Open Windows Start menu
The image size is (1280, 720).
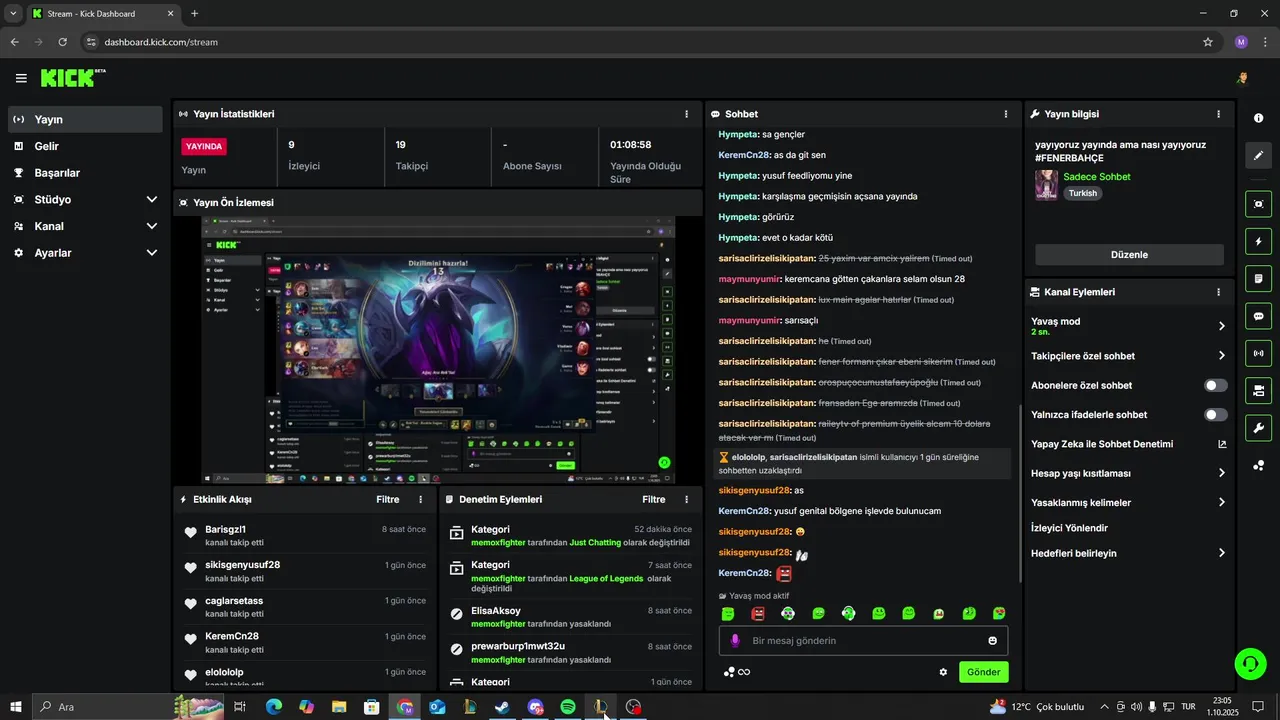pos(15,707)
